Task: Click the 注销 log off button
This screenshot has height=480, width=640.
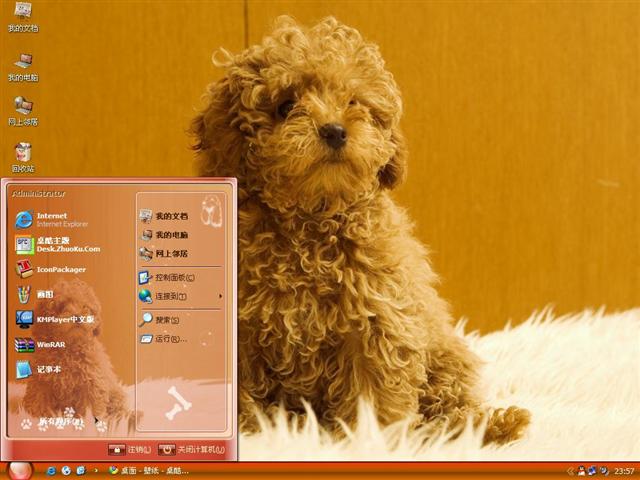Action: tap(130, 450)
